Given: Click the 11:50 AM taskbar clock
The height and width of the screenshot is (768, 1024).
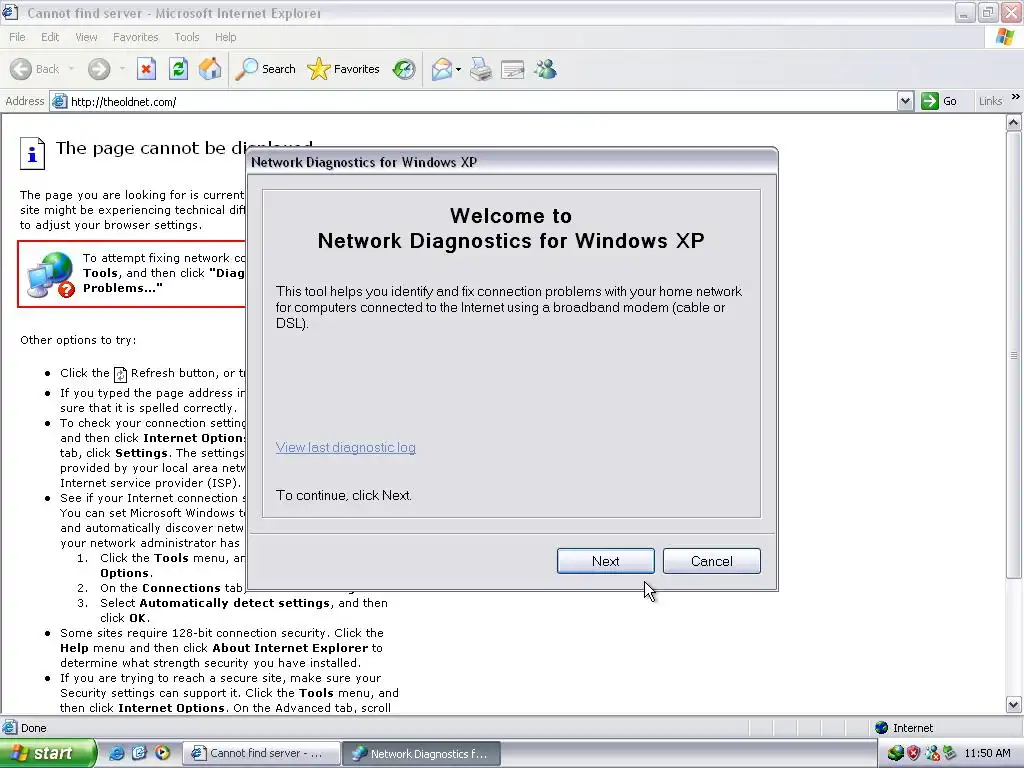Looking at the screenshot, I should (x=987, y=754).
